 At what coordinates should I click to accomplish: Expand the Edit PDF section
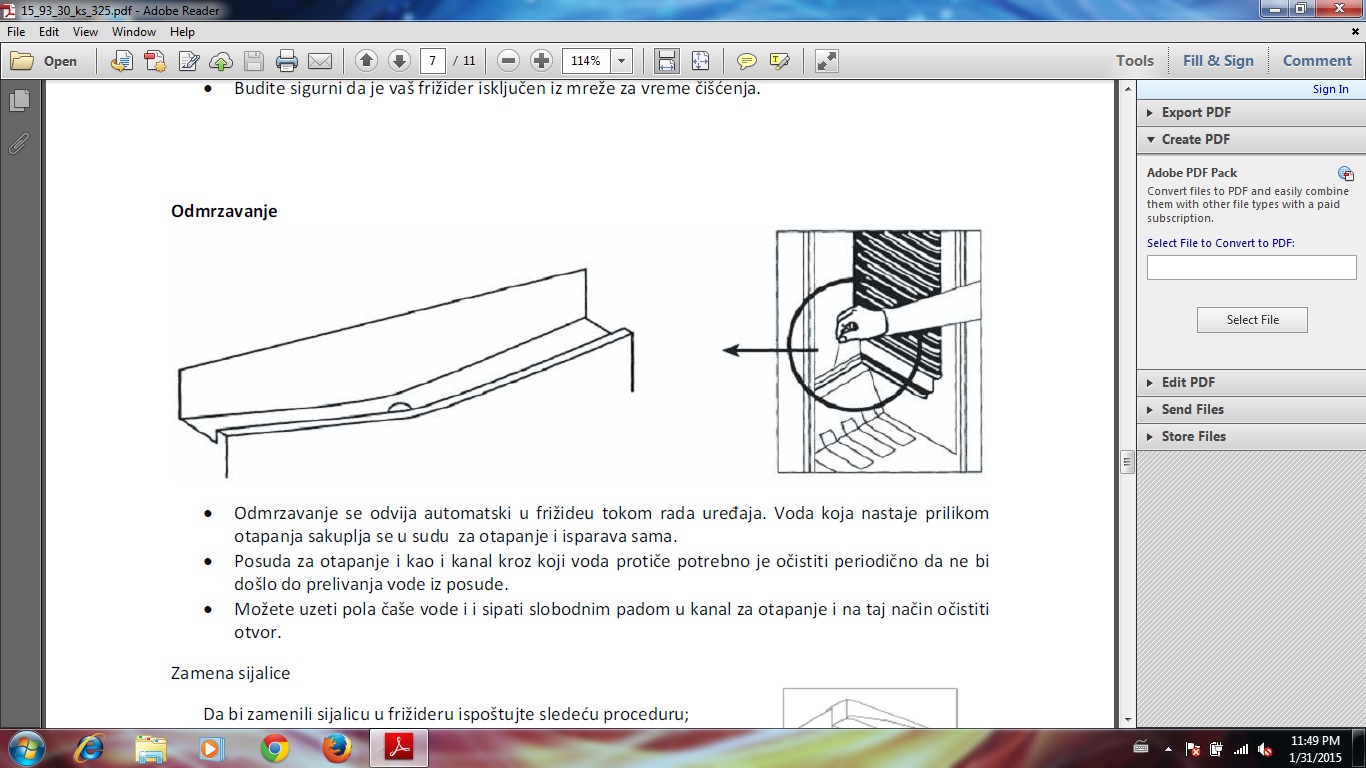click(1187, 382)
